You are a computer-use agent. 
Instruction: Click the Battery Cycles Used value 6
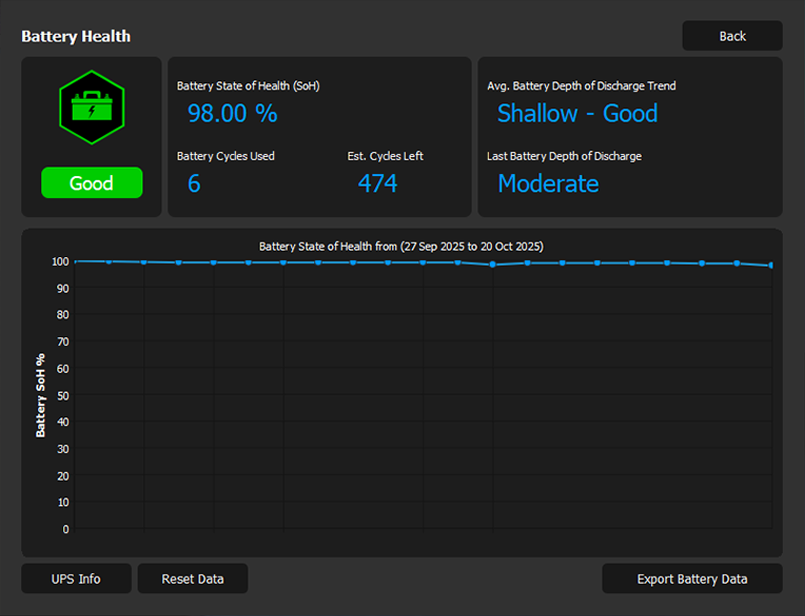pos(194,184)
